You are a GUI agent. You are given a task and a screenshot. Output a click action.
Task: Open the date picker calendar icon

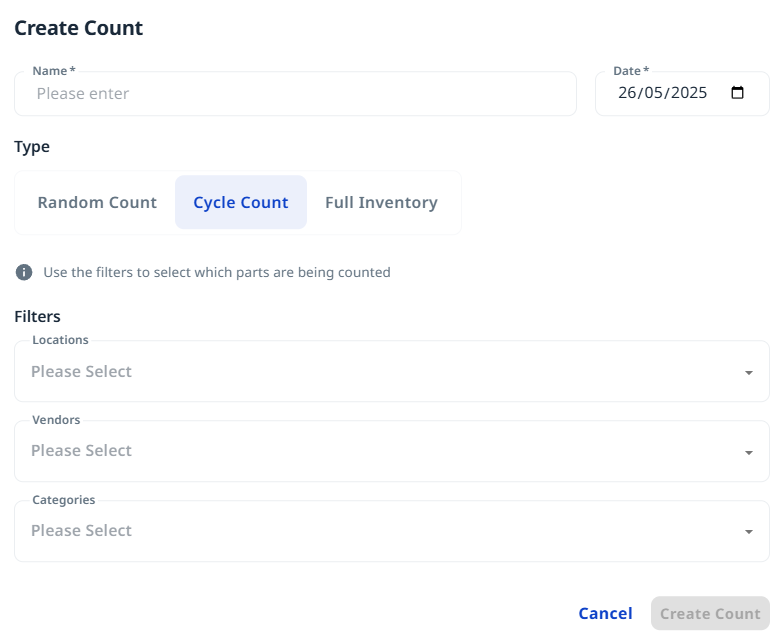pyautogui.click(x=738, y=93)
